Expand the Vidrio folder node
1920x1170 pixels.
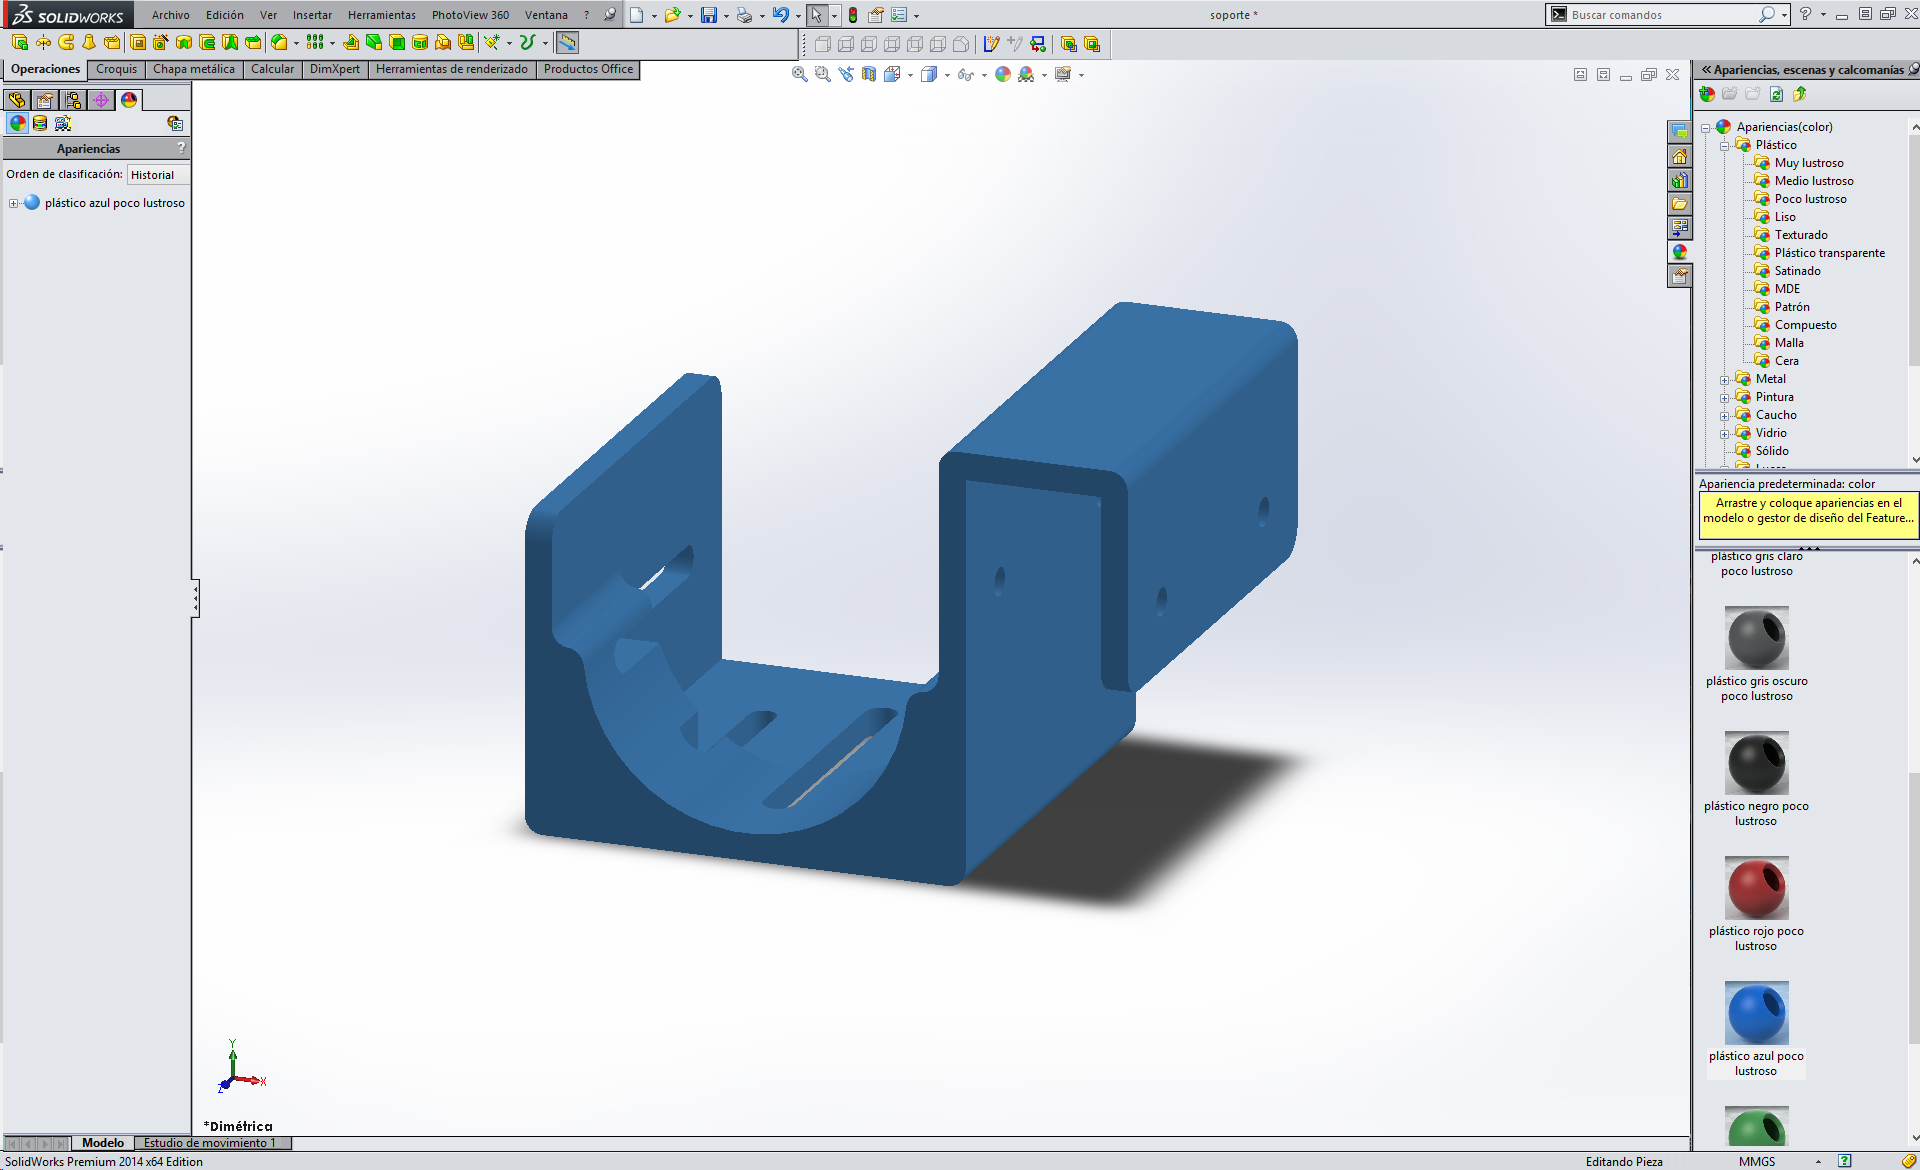[x=1725, y=434]
